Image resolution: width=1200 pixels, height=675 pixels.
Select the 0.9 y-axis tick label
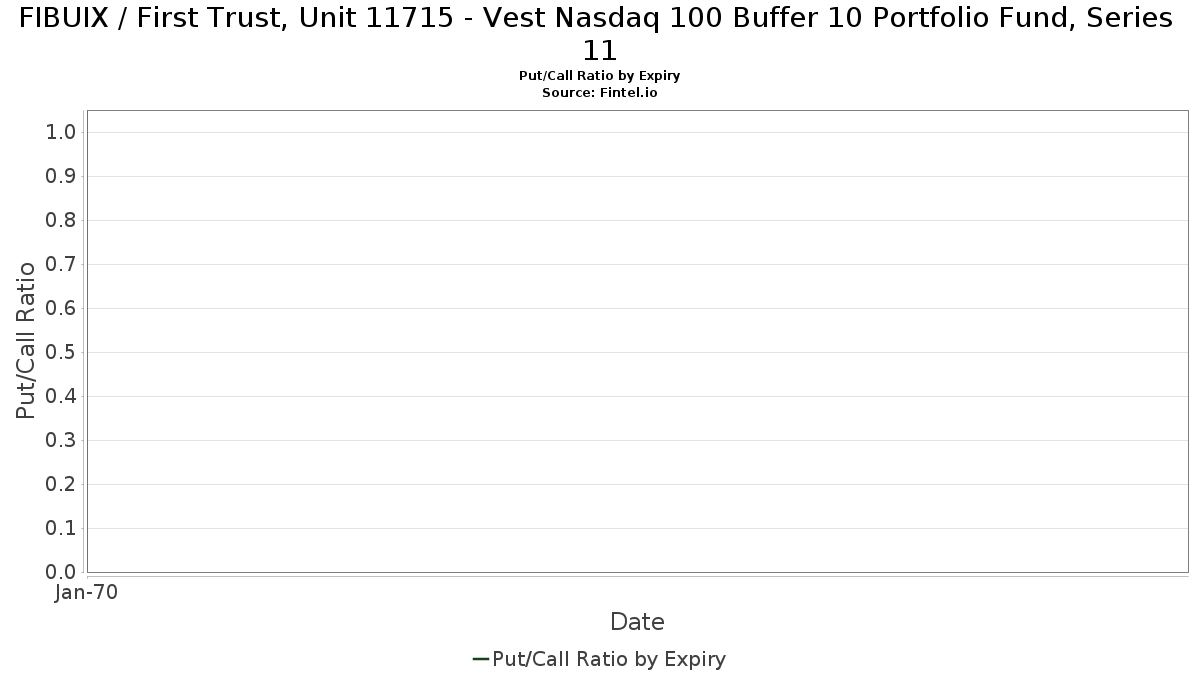pos(61,177)
